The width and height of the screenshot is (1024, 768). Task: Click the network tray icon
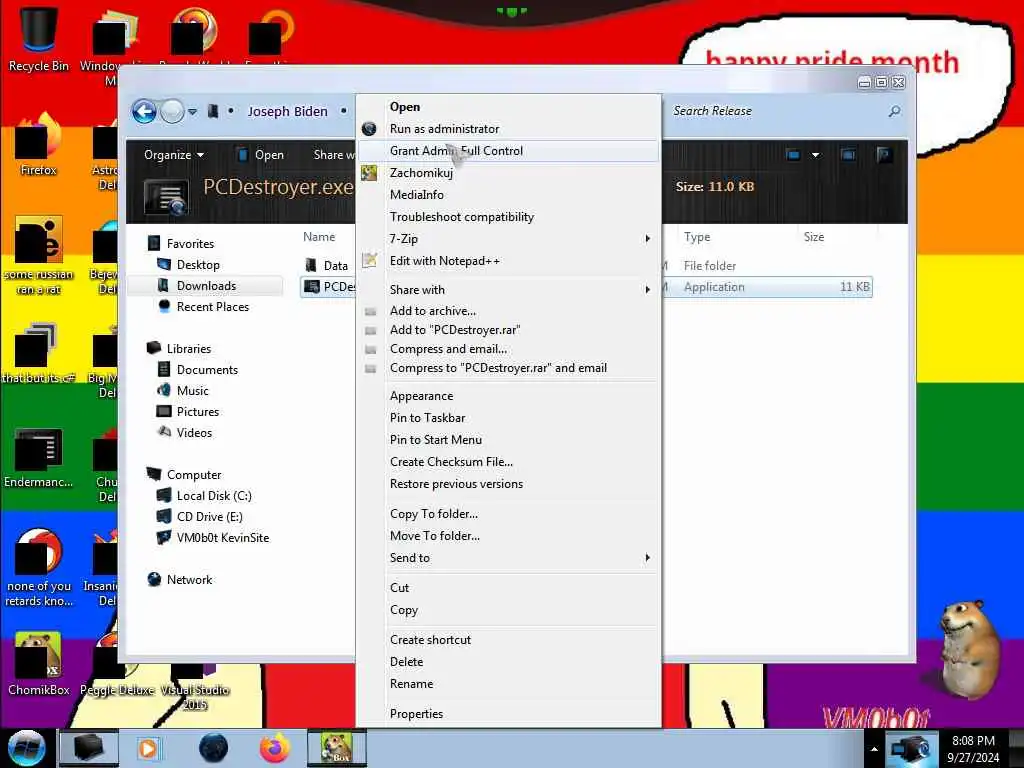coord(910,748)
